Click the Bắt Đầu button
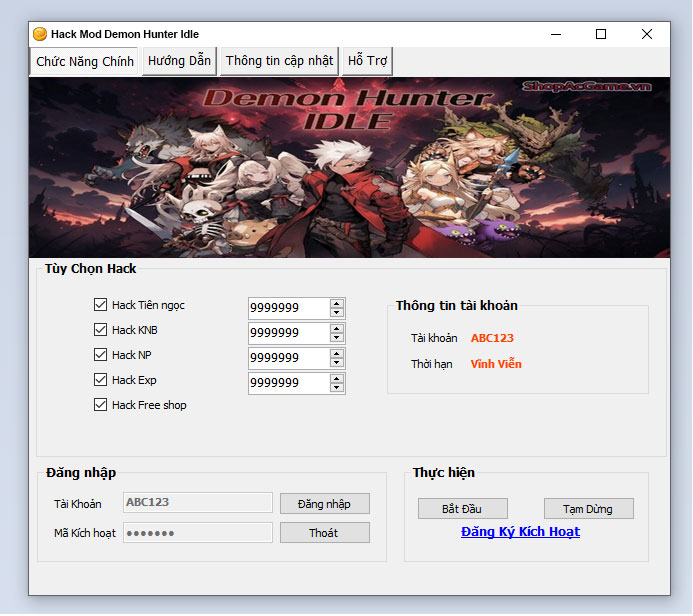 click(x=463, y=509)
